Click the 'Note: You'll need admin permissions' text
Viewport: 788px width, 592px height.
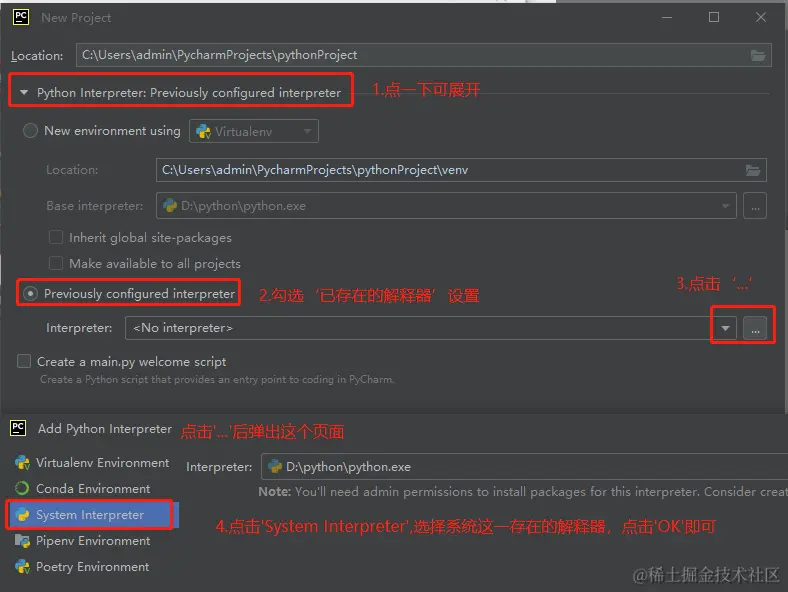(x=523, y=492)
